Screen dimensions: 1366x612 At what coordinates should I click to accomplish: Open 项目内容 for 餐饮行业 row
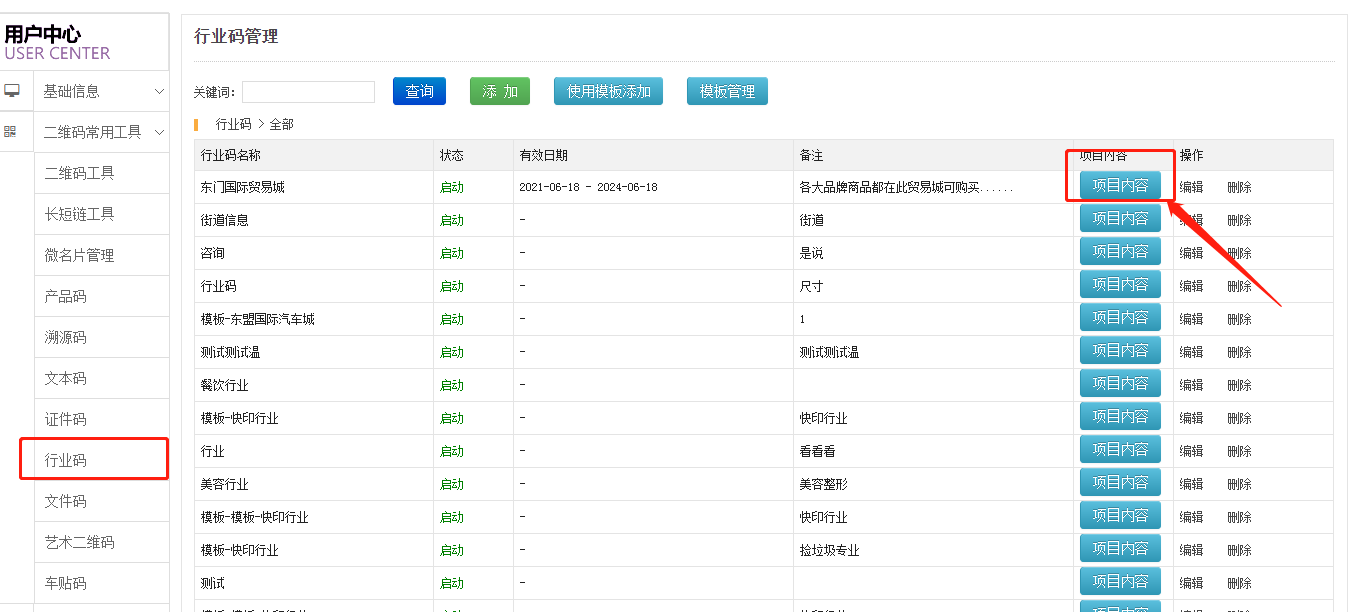click(x=1120, y=384)
